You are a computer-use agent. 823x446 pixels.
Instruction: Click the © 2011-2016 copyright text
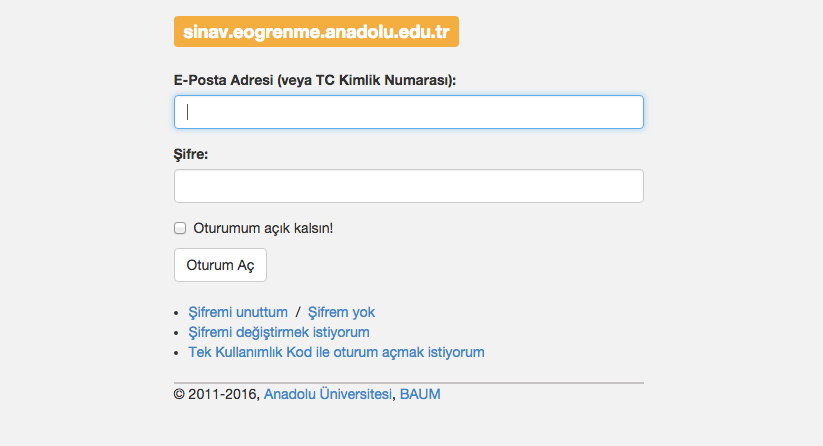216,394
